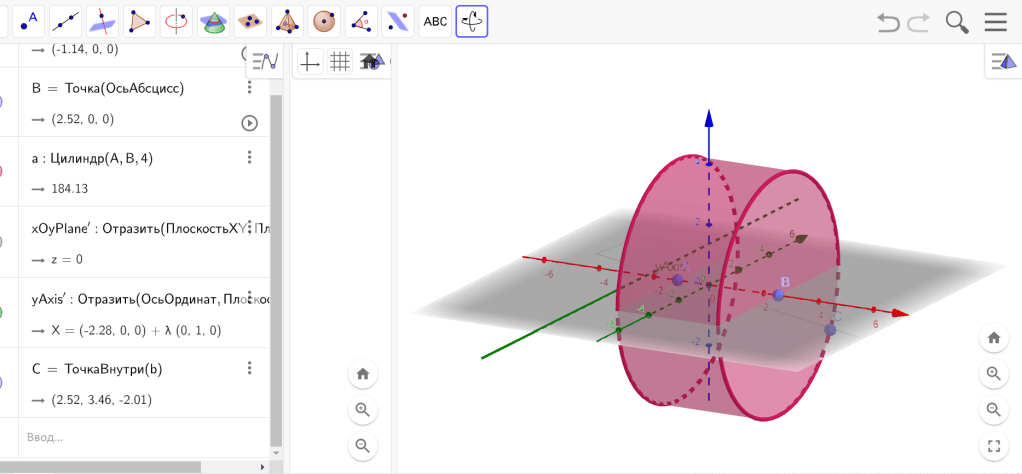This screenshot has width=1022, height=474.
Task: Select the Pyramid tool
Action: tap(287, 20)
